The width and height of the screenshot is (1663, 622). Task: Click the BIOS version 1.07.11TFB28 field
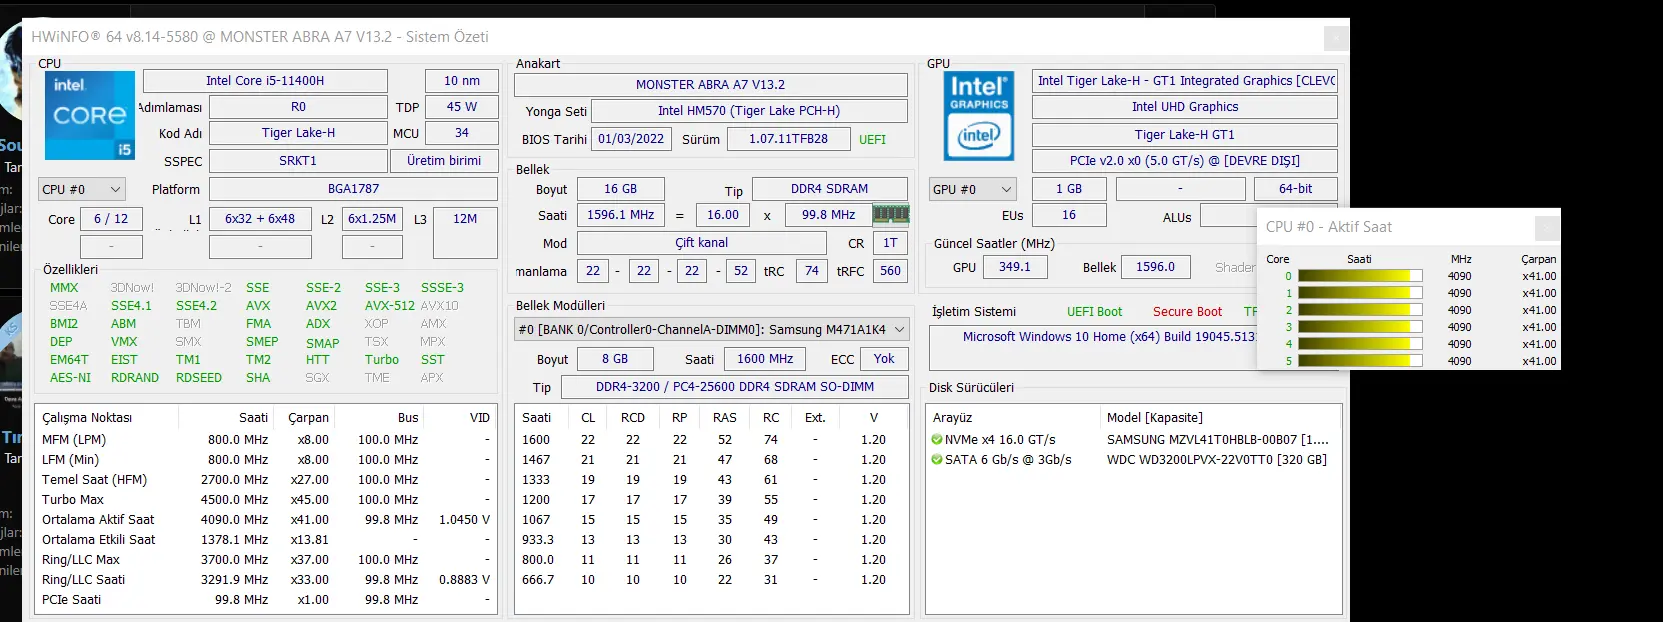click(x=789, y=139)
